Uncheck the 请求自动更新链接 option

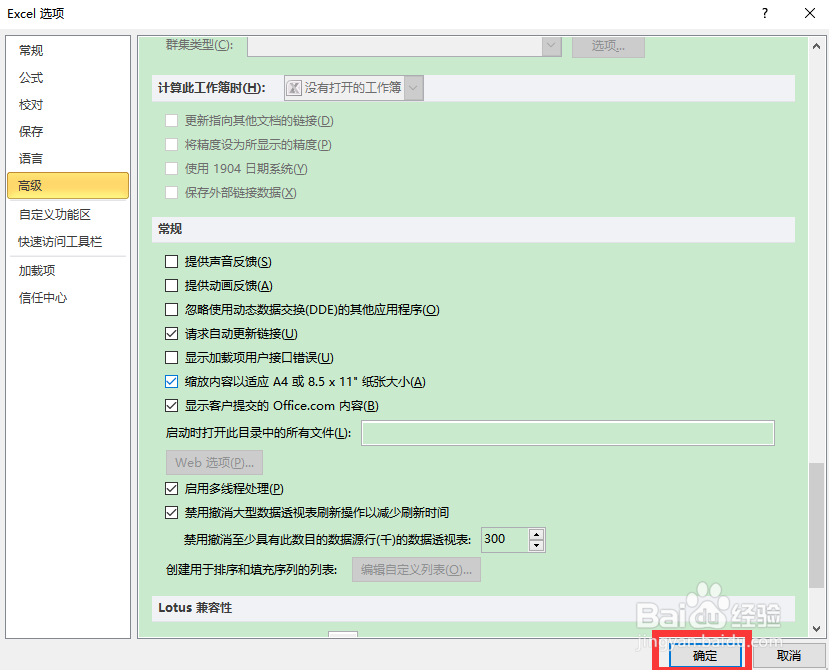point(171,333)
